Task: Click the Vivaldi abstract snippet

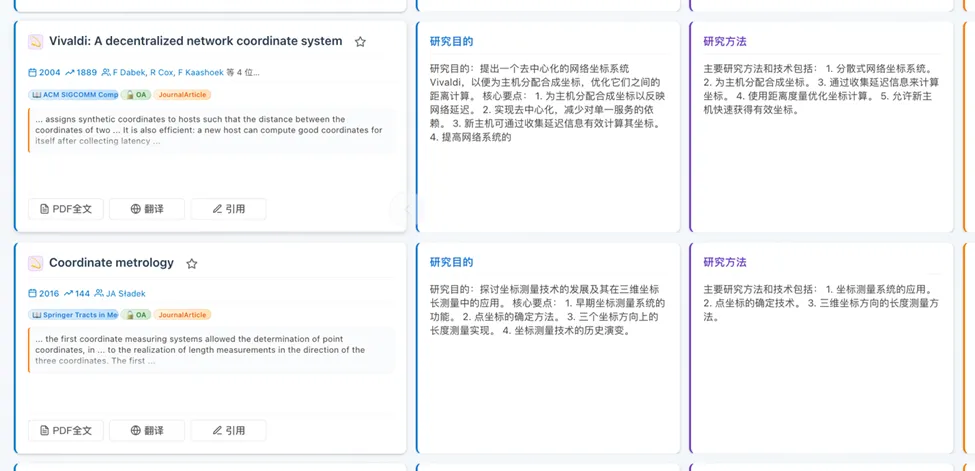Action: tap(211, 130)
